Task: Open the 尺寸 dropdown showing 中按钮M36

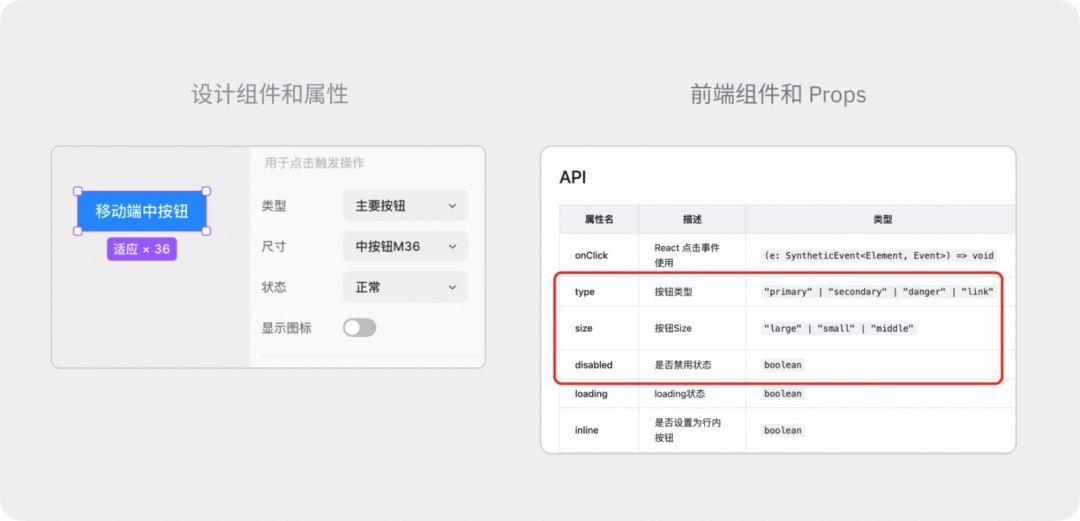Action: click(x=405, y=246)
